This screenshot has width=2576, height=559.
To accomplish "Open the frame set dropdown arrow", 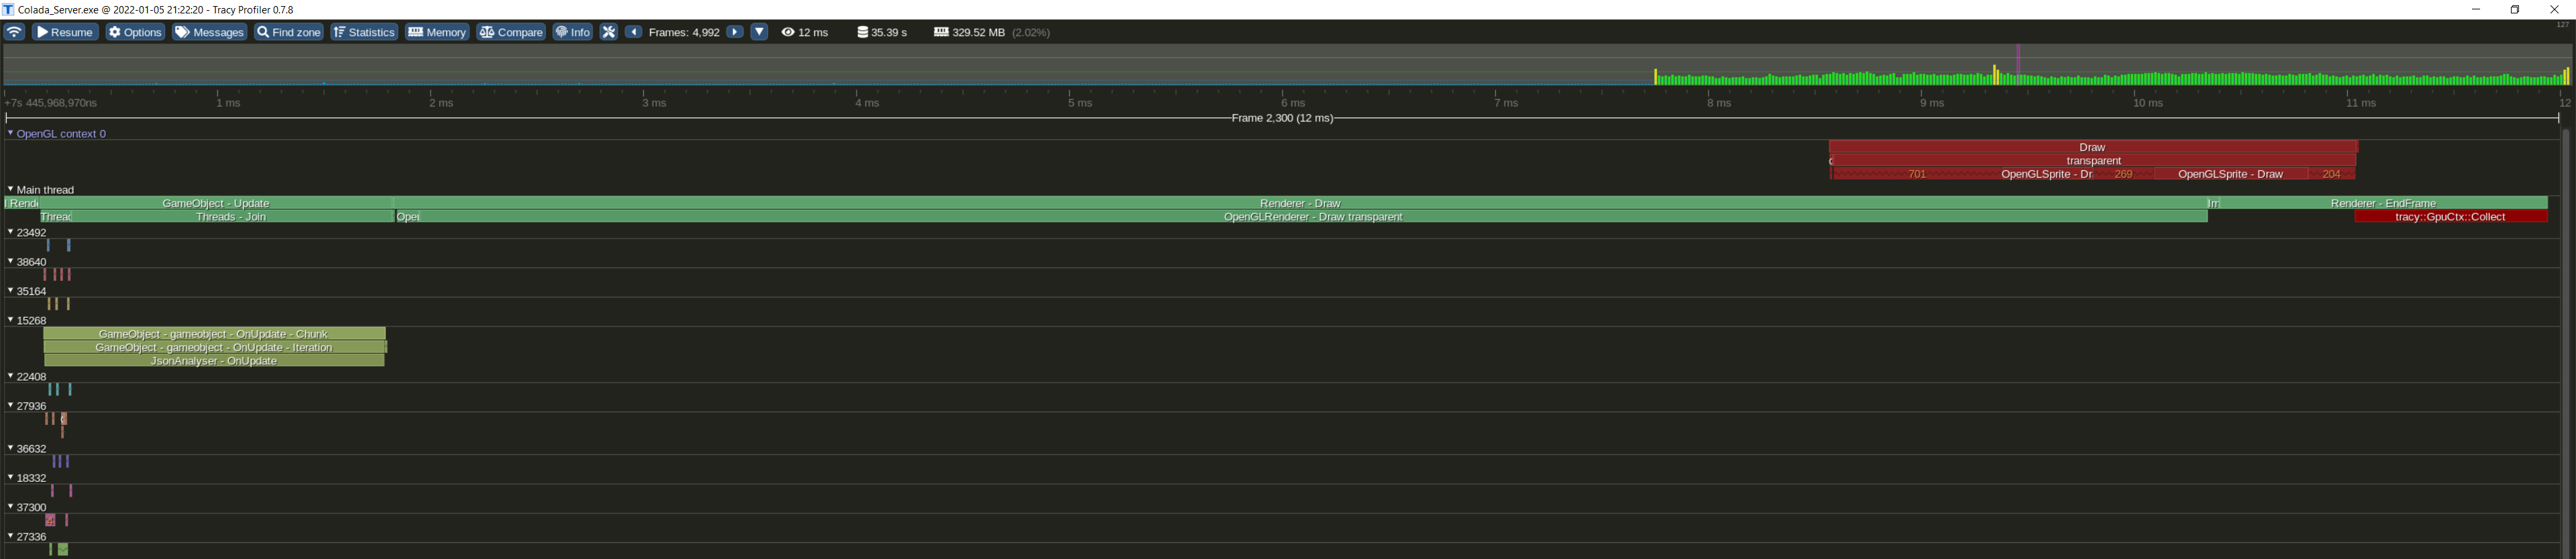I will coord(759,32).
